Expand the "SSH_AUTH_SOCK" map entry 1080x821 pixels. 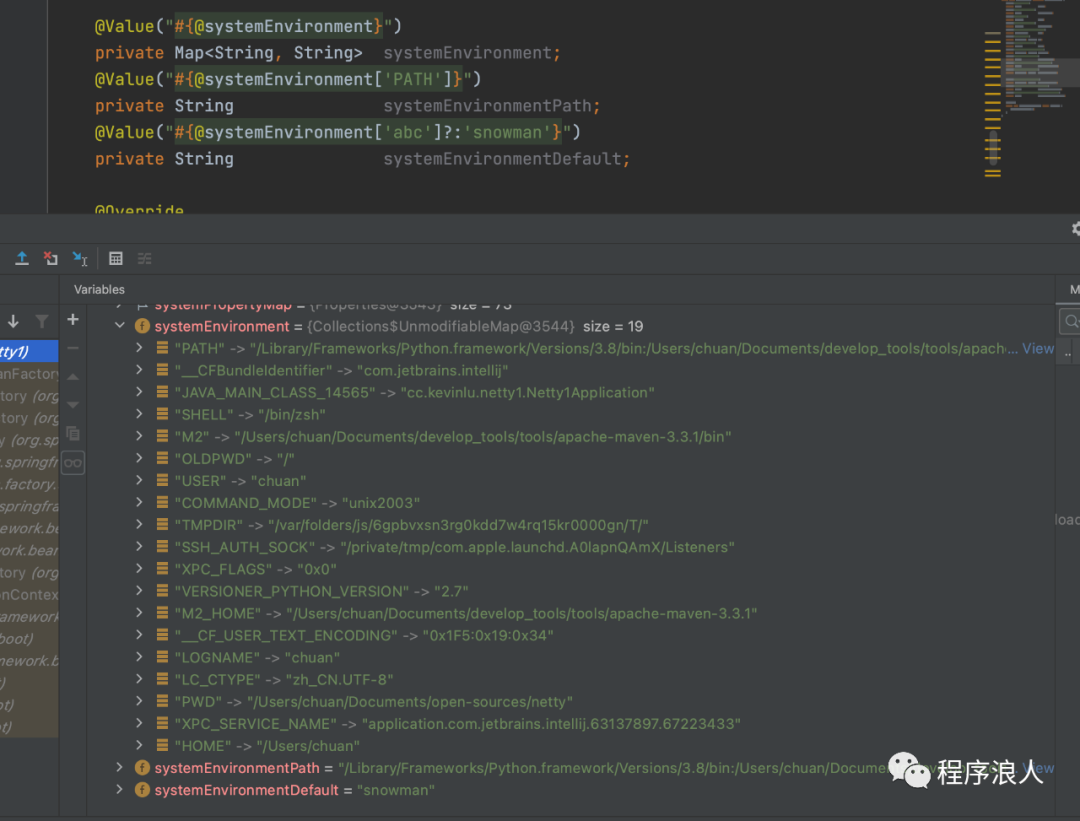pyautogui.click(x=139, y=546)
